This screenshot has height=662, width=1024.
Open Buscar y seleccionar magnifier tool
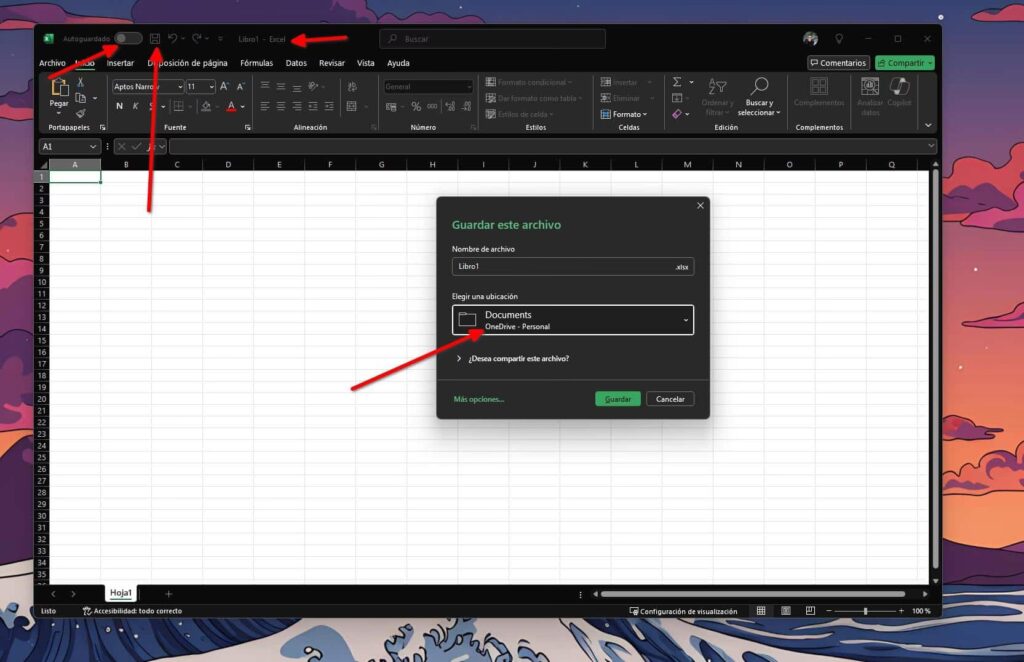(x=759, y=87)
